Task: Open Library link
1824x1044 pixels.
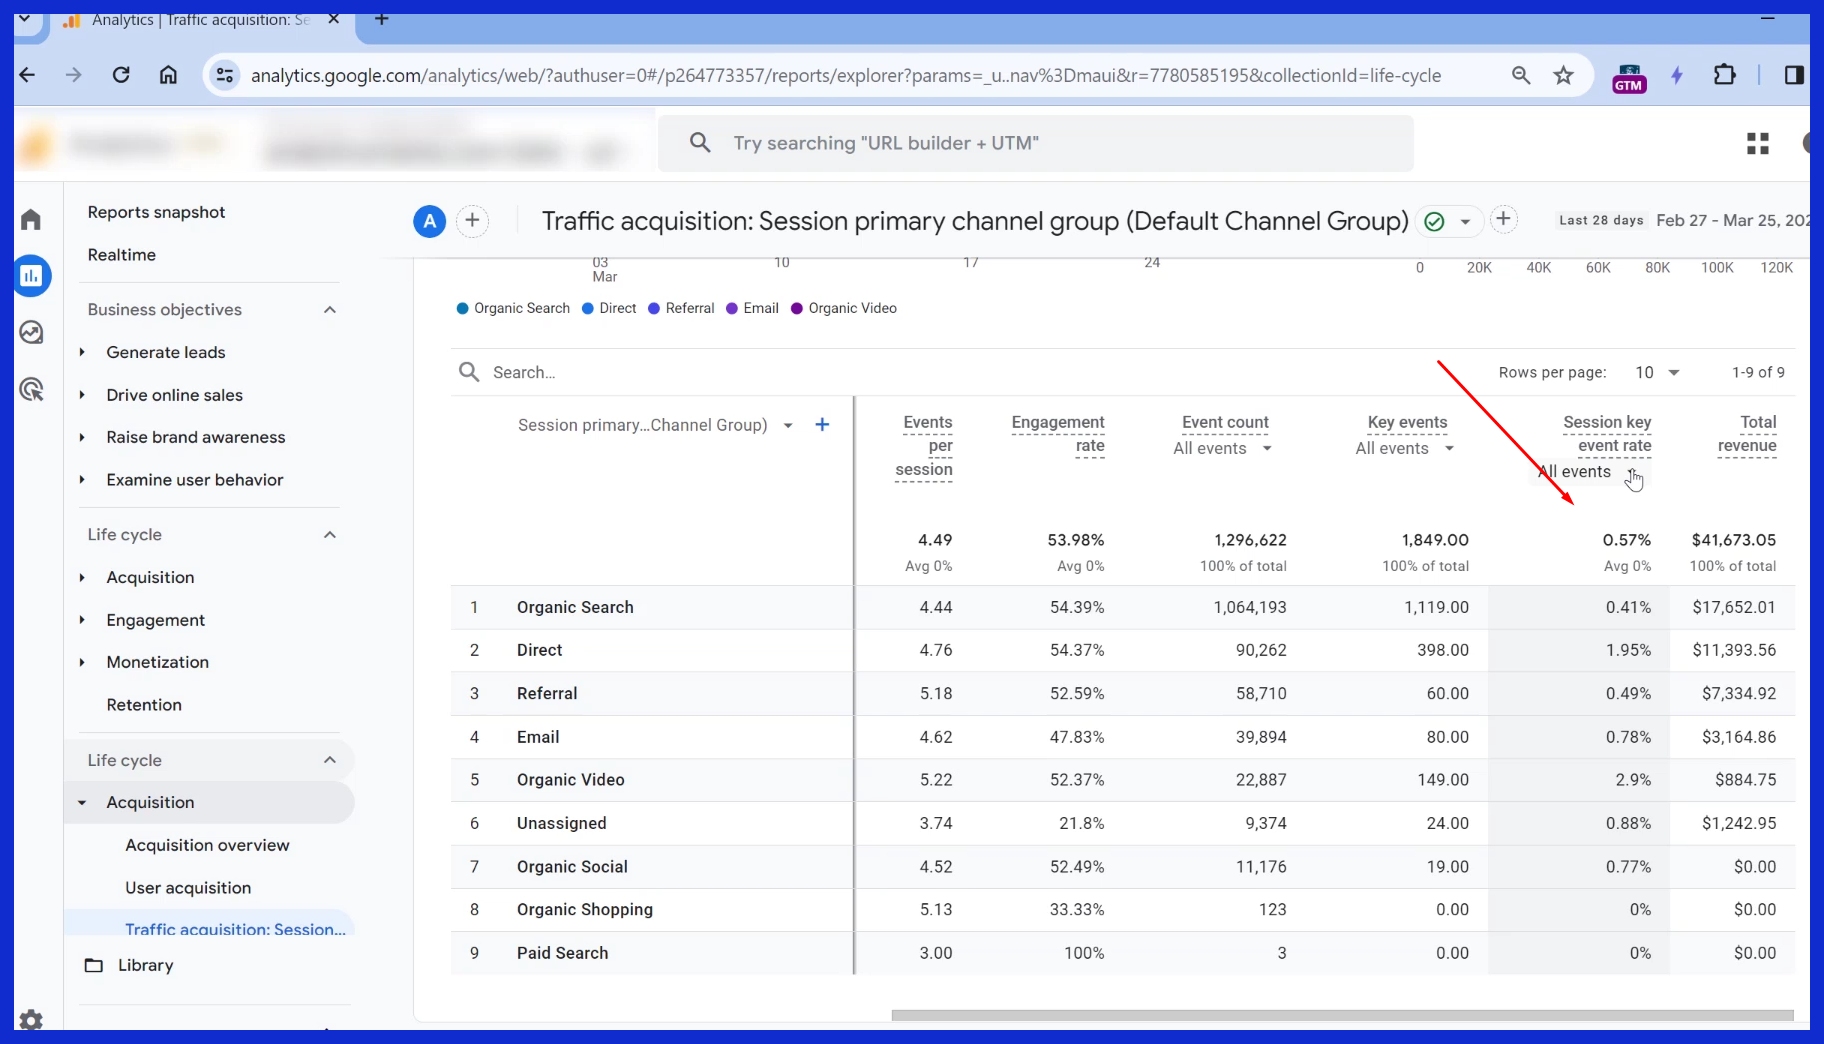Action: (x=145, y=965)
